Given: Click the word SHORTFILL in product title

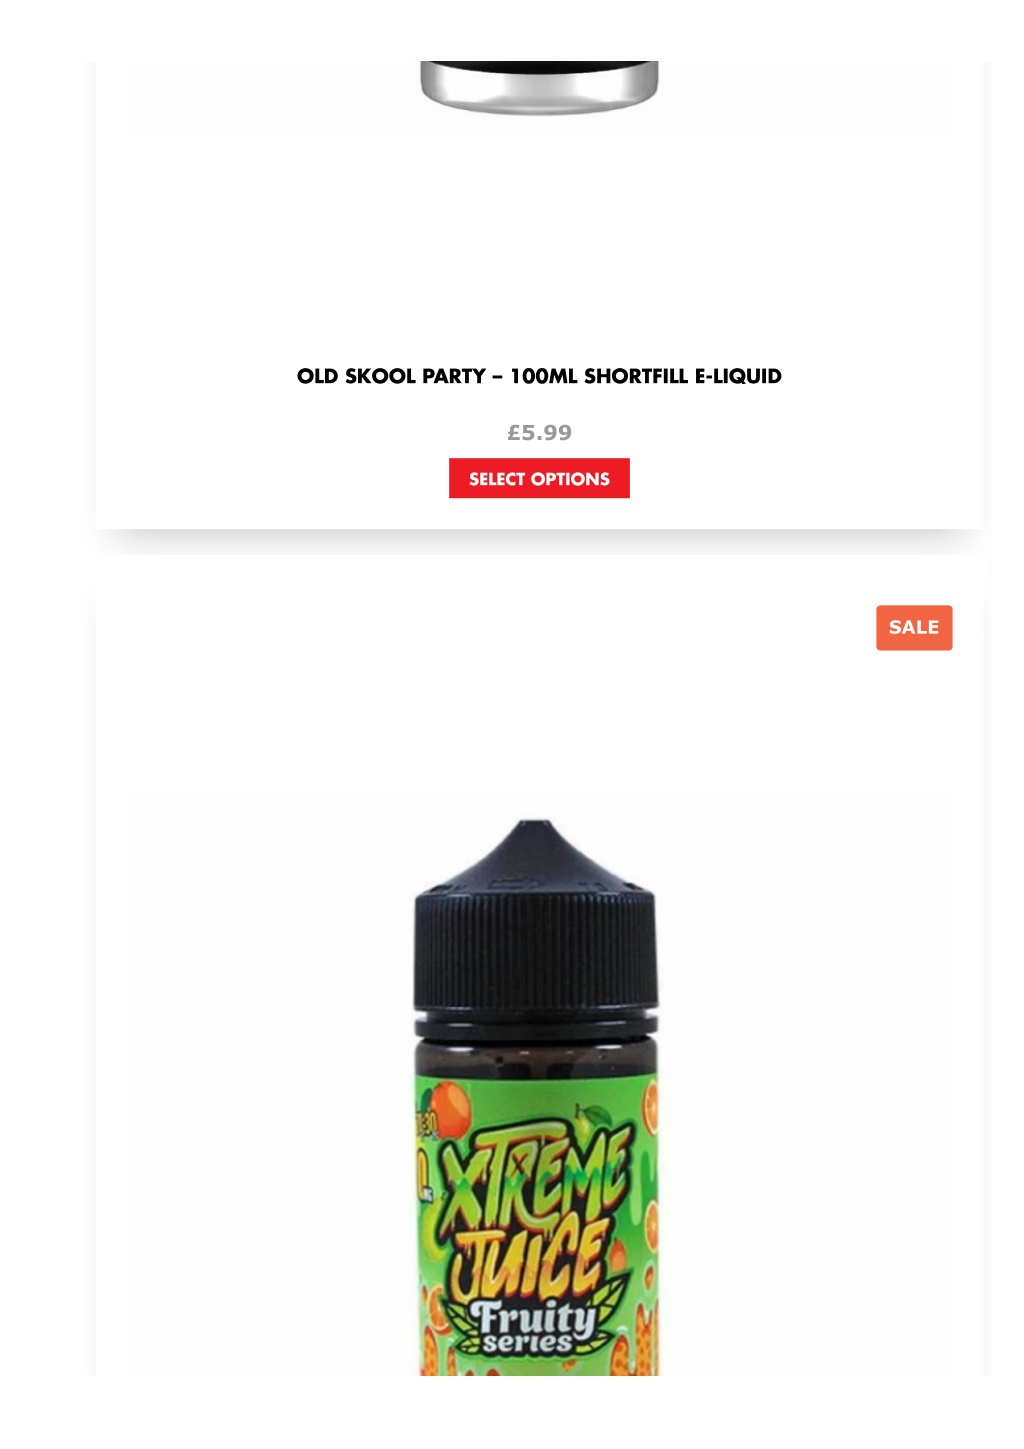Looking at the screenshot, I should [x=636, y=377].
